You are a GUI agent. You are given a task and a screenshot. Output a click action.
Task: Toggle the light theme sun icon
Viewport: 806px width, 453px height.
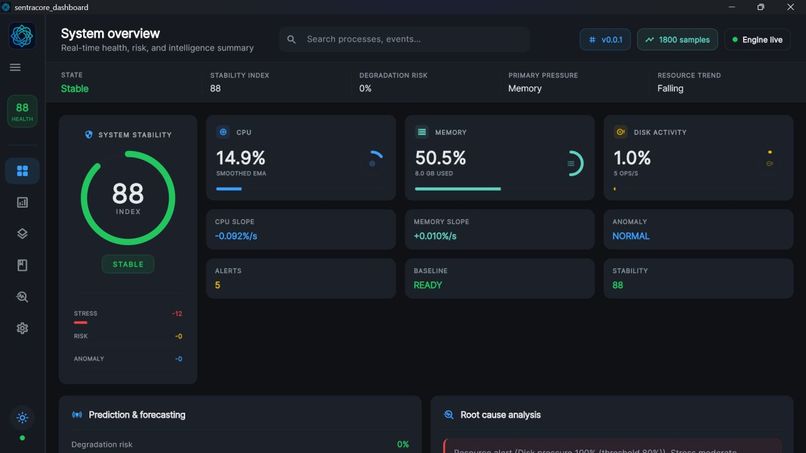pyautogui.click(x=22, y=418)
